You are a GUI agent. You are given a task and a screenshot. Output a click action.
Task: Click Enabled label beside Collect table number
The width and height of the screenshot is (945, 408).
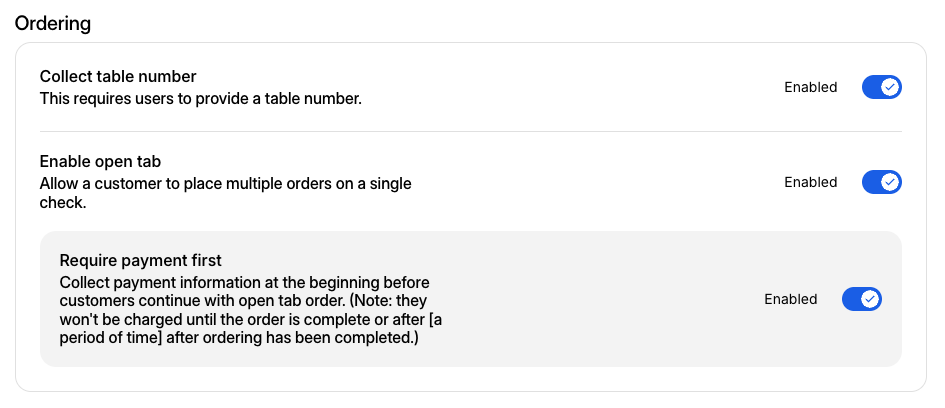[810, 87]
